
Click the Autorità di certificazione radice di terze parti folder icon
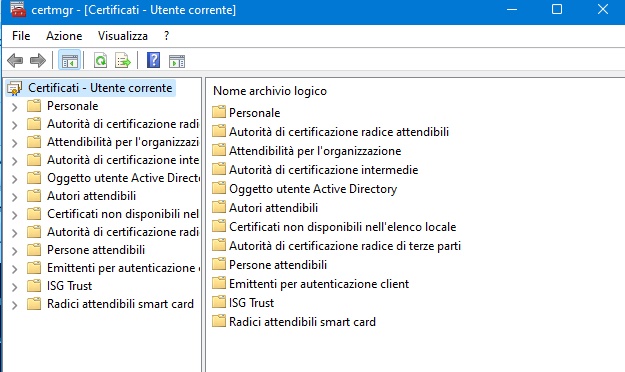219,245
